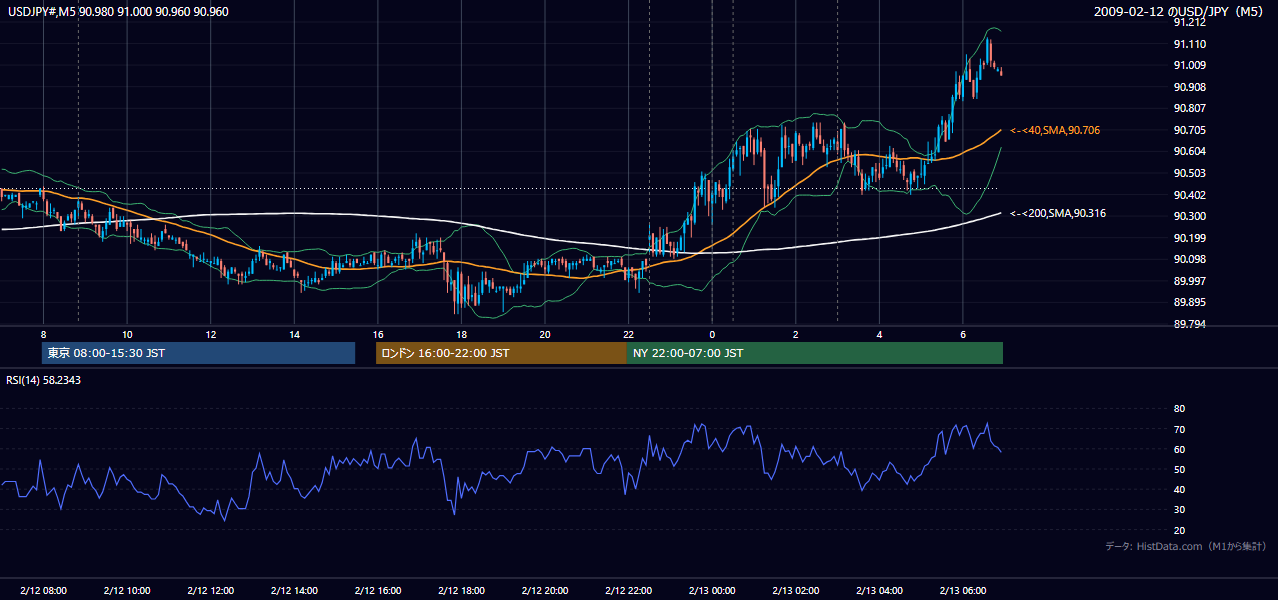Click price axis value 90.402
The height and width of the screenshot is (600, 1278).
pos(1189,195)
